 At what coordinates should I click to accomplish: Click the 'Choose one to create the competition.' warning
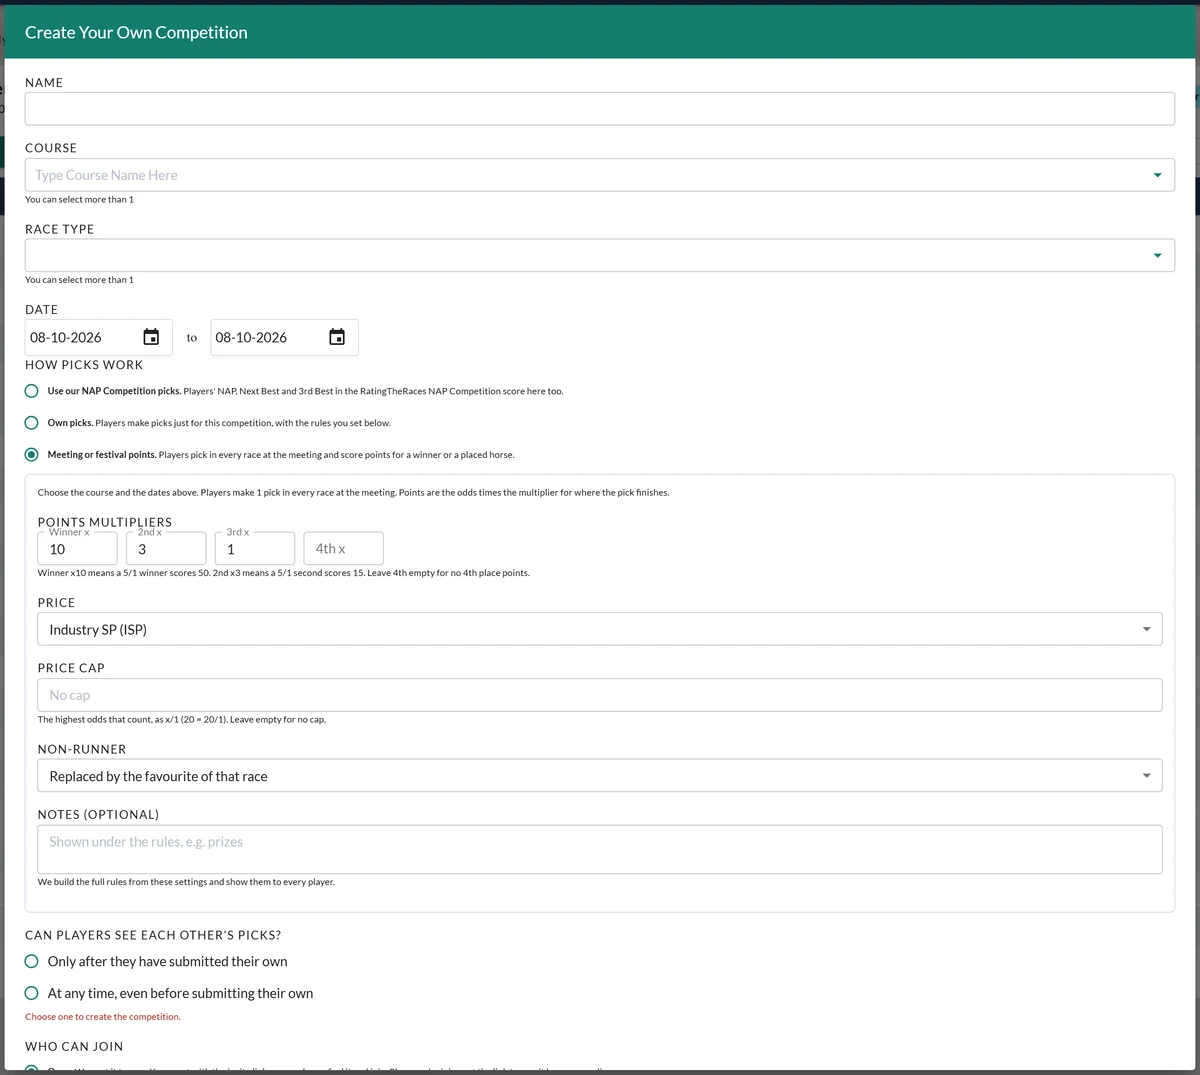103,1017
